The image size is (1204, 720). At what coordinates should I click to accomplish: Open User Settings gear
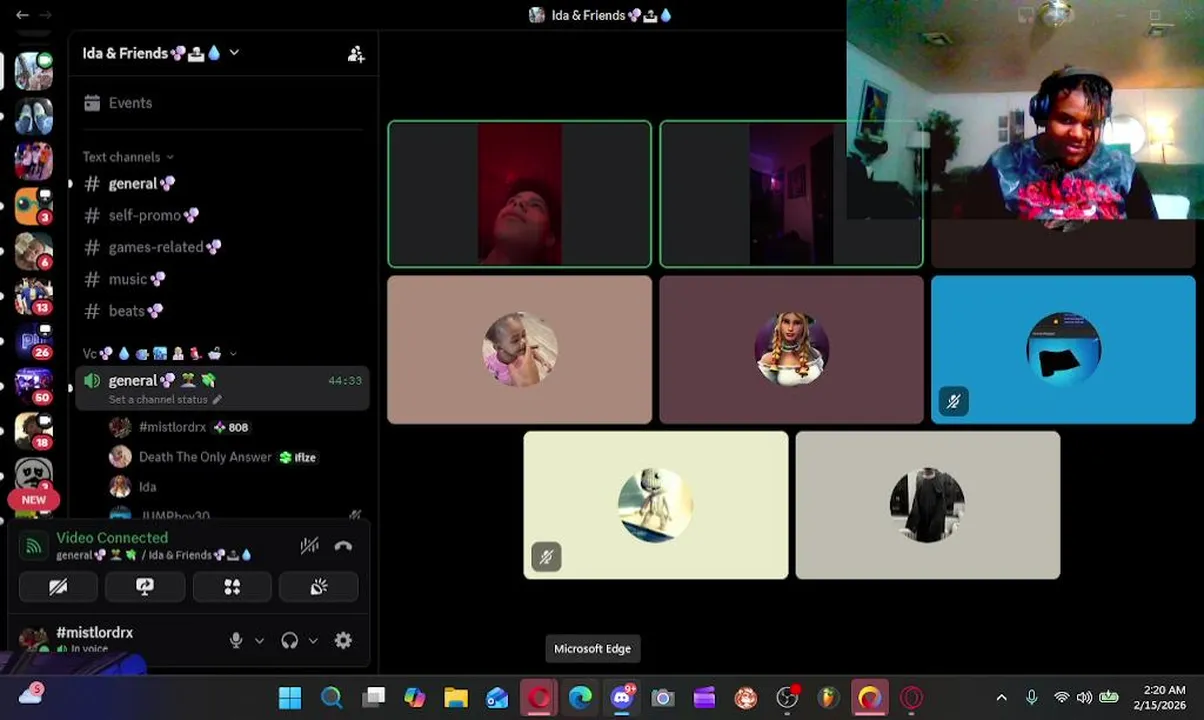point(343,641)
